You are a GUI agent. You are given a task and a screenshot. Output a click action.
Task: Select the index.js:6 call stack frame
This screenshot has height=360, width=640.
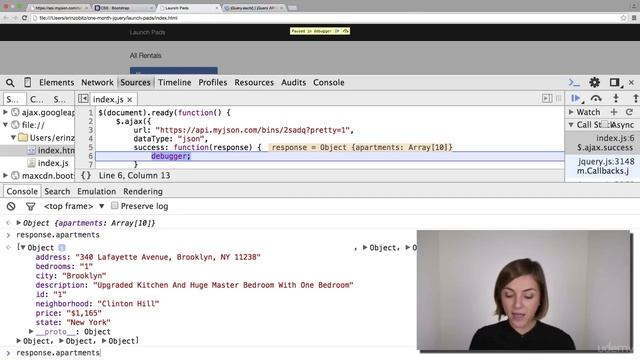point(602,143)
